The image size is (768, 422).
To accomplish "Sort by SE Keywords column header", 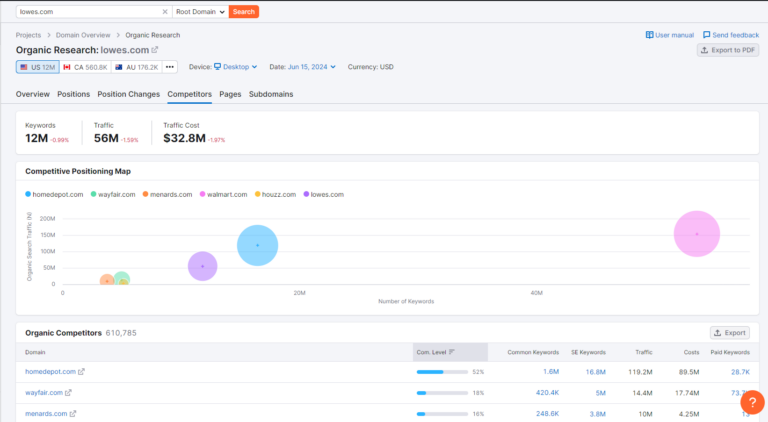I will click(x=588, y=352).
